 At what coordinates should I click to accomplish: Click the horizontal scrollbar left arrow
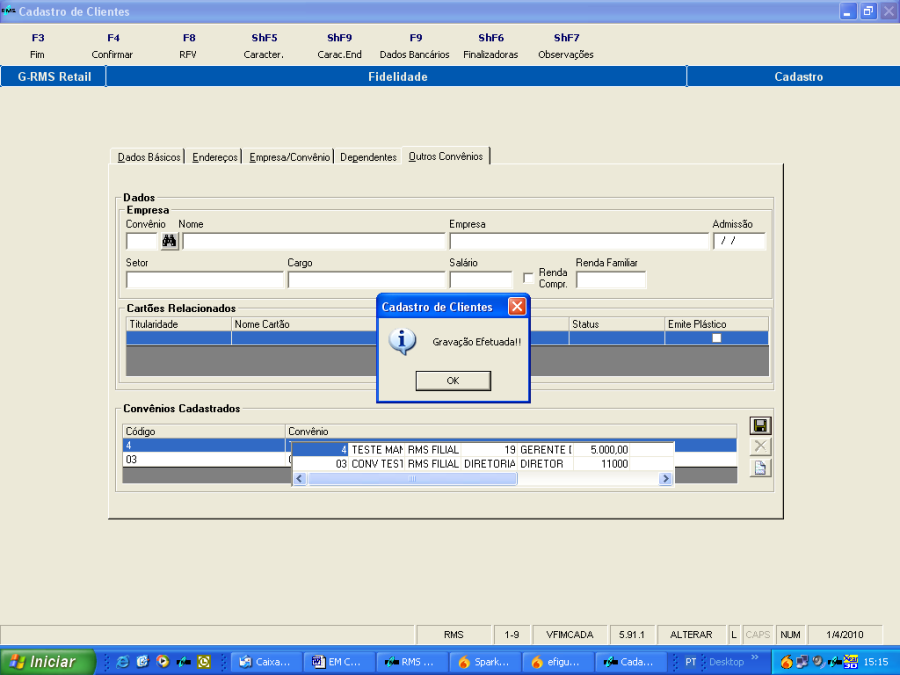300,478
